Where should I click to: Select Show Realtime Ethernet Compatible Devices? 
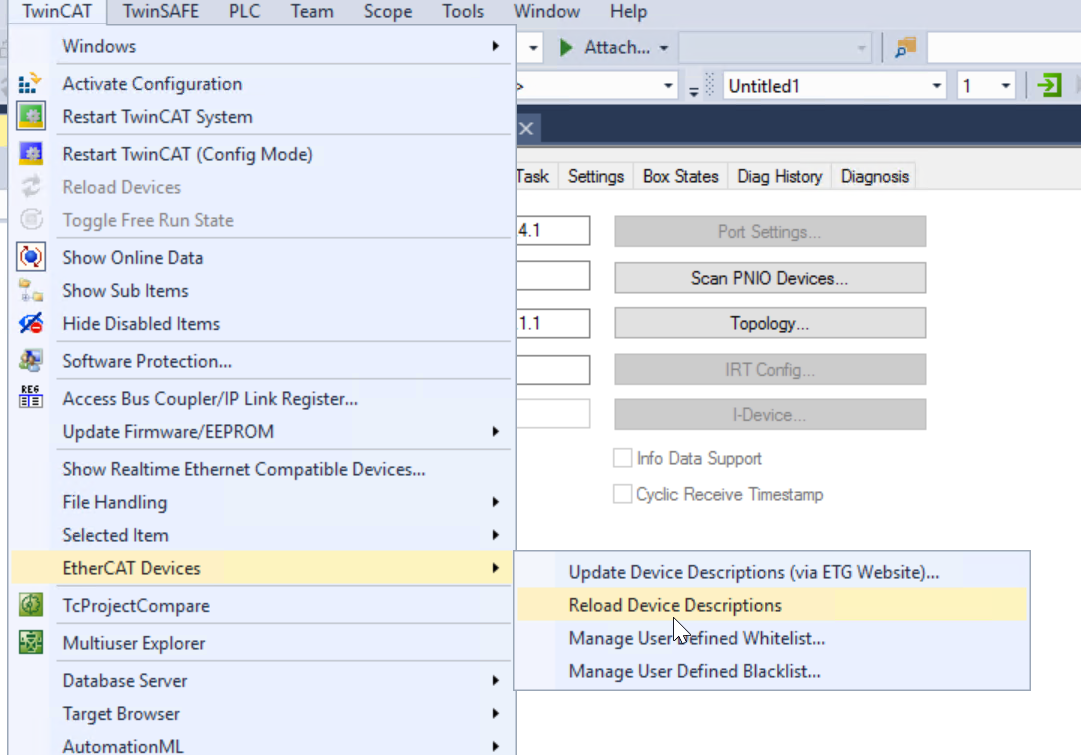(262, 469)
